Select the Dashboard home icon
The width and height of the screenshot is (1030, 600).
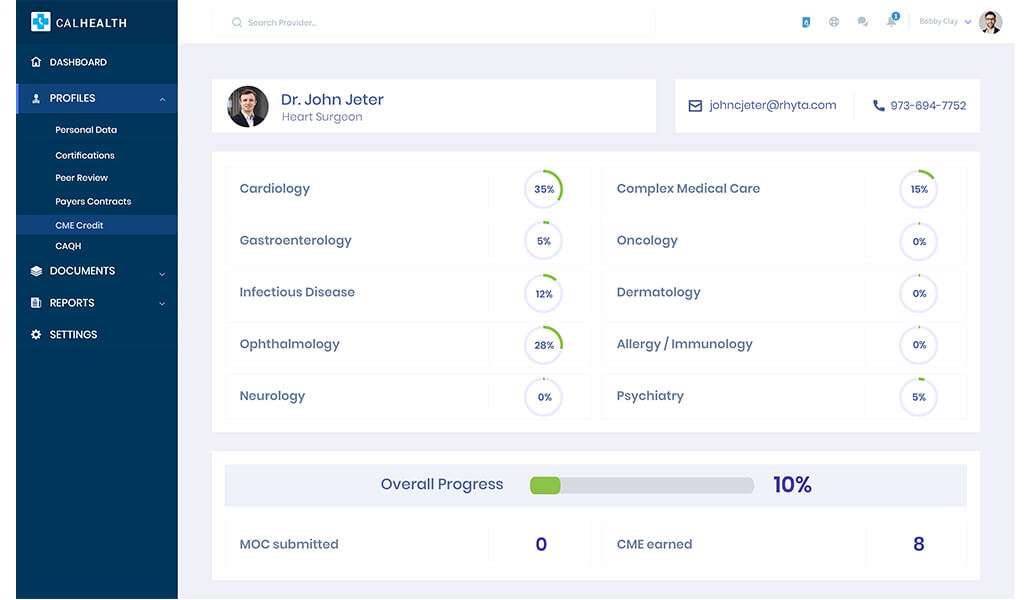pos(36,62)
